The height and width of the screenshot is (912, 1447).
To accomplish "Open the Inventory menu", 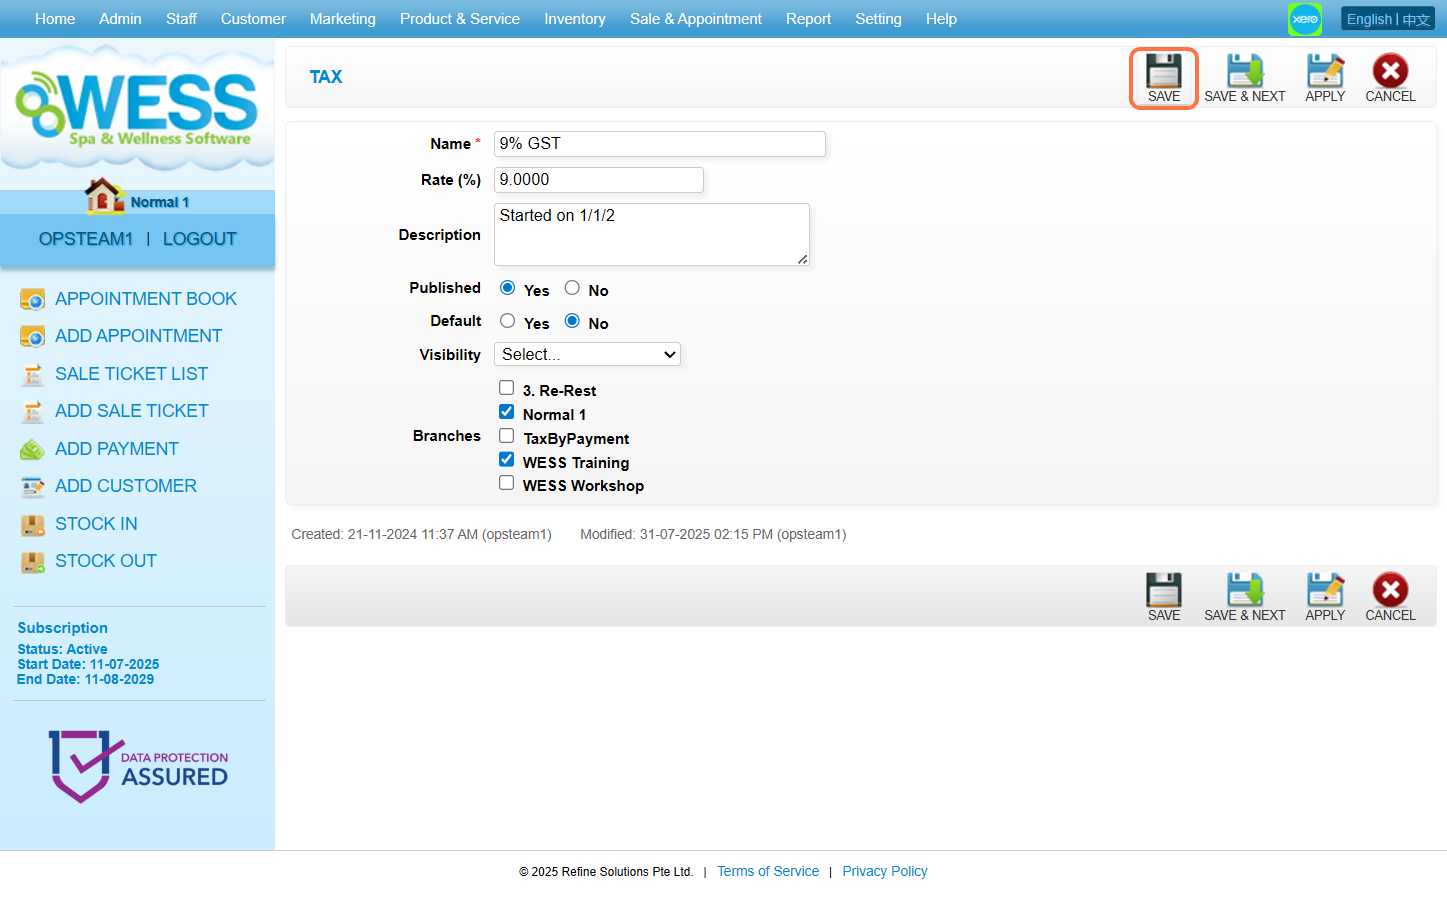I will [x=574, y=19].
